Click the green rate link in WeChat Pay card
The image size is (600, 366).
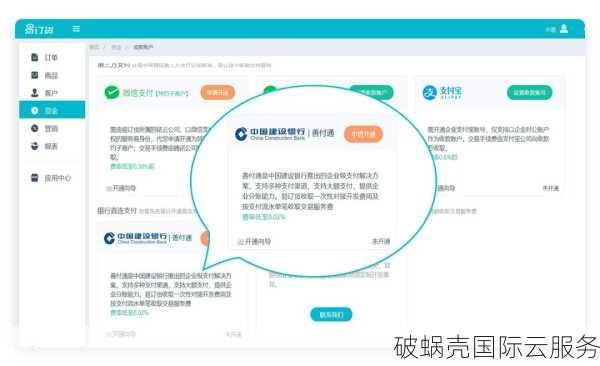(x=132, y=166)
